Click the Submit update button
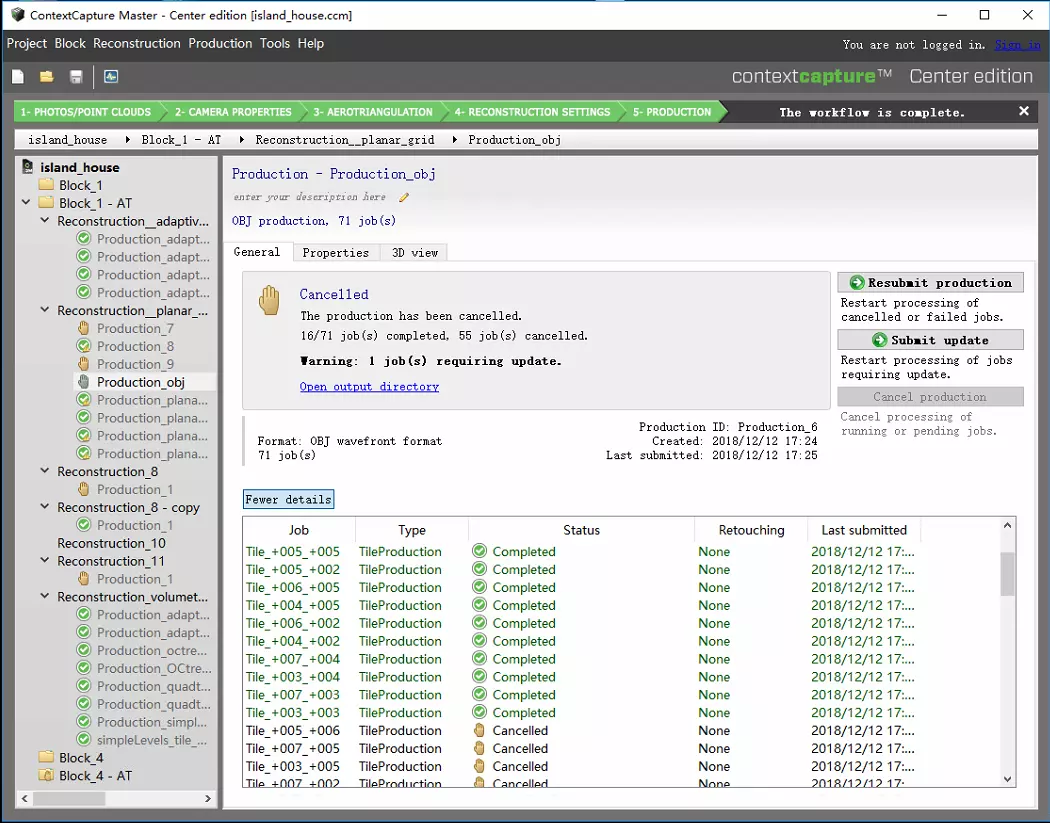Viewport: 1050px width, 823px height. tap(930, 340)
